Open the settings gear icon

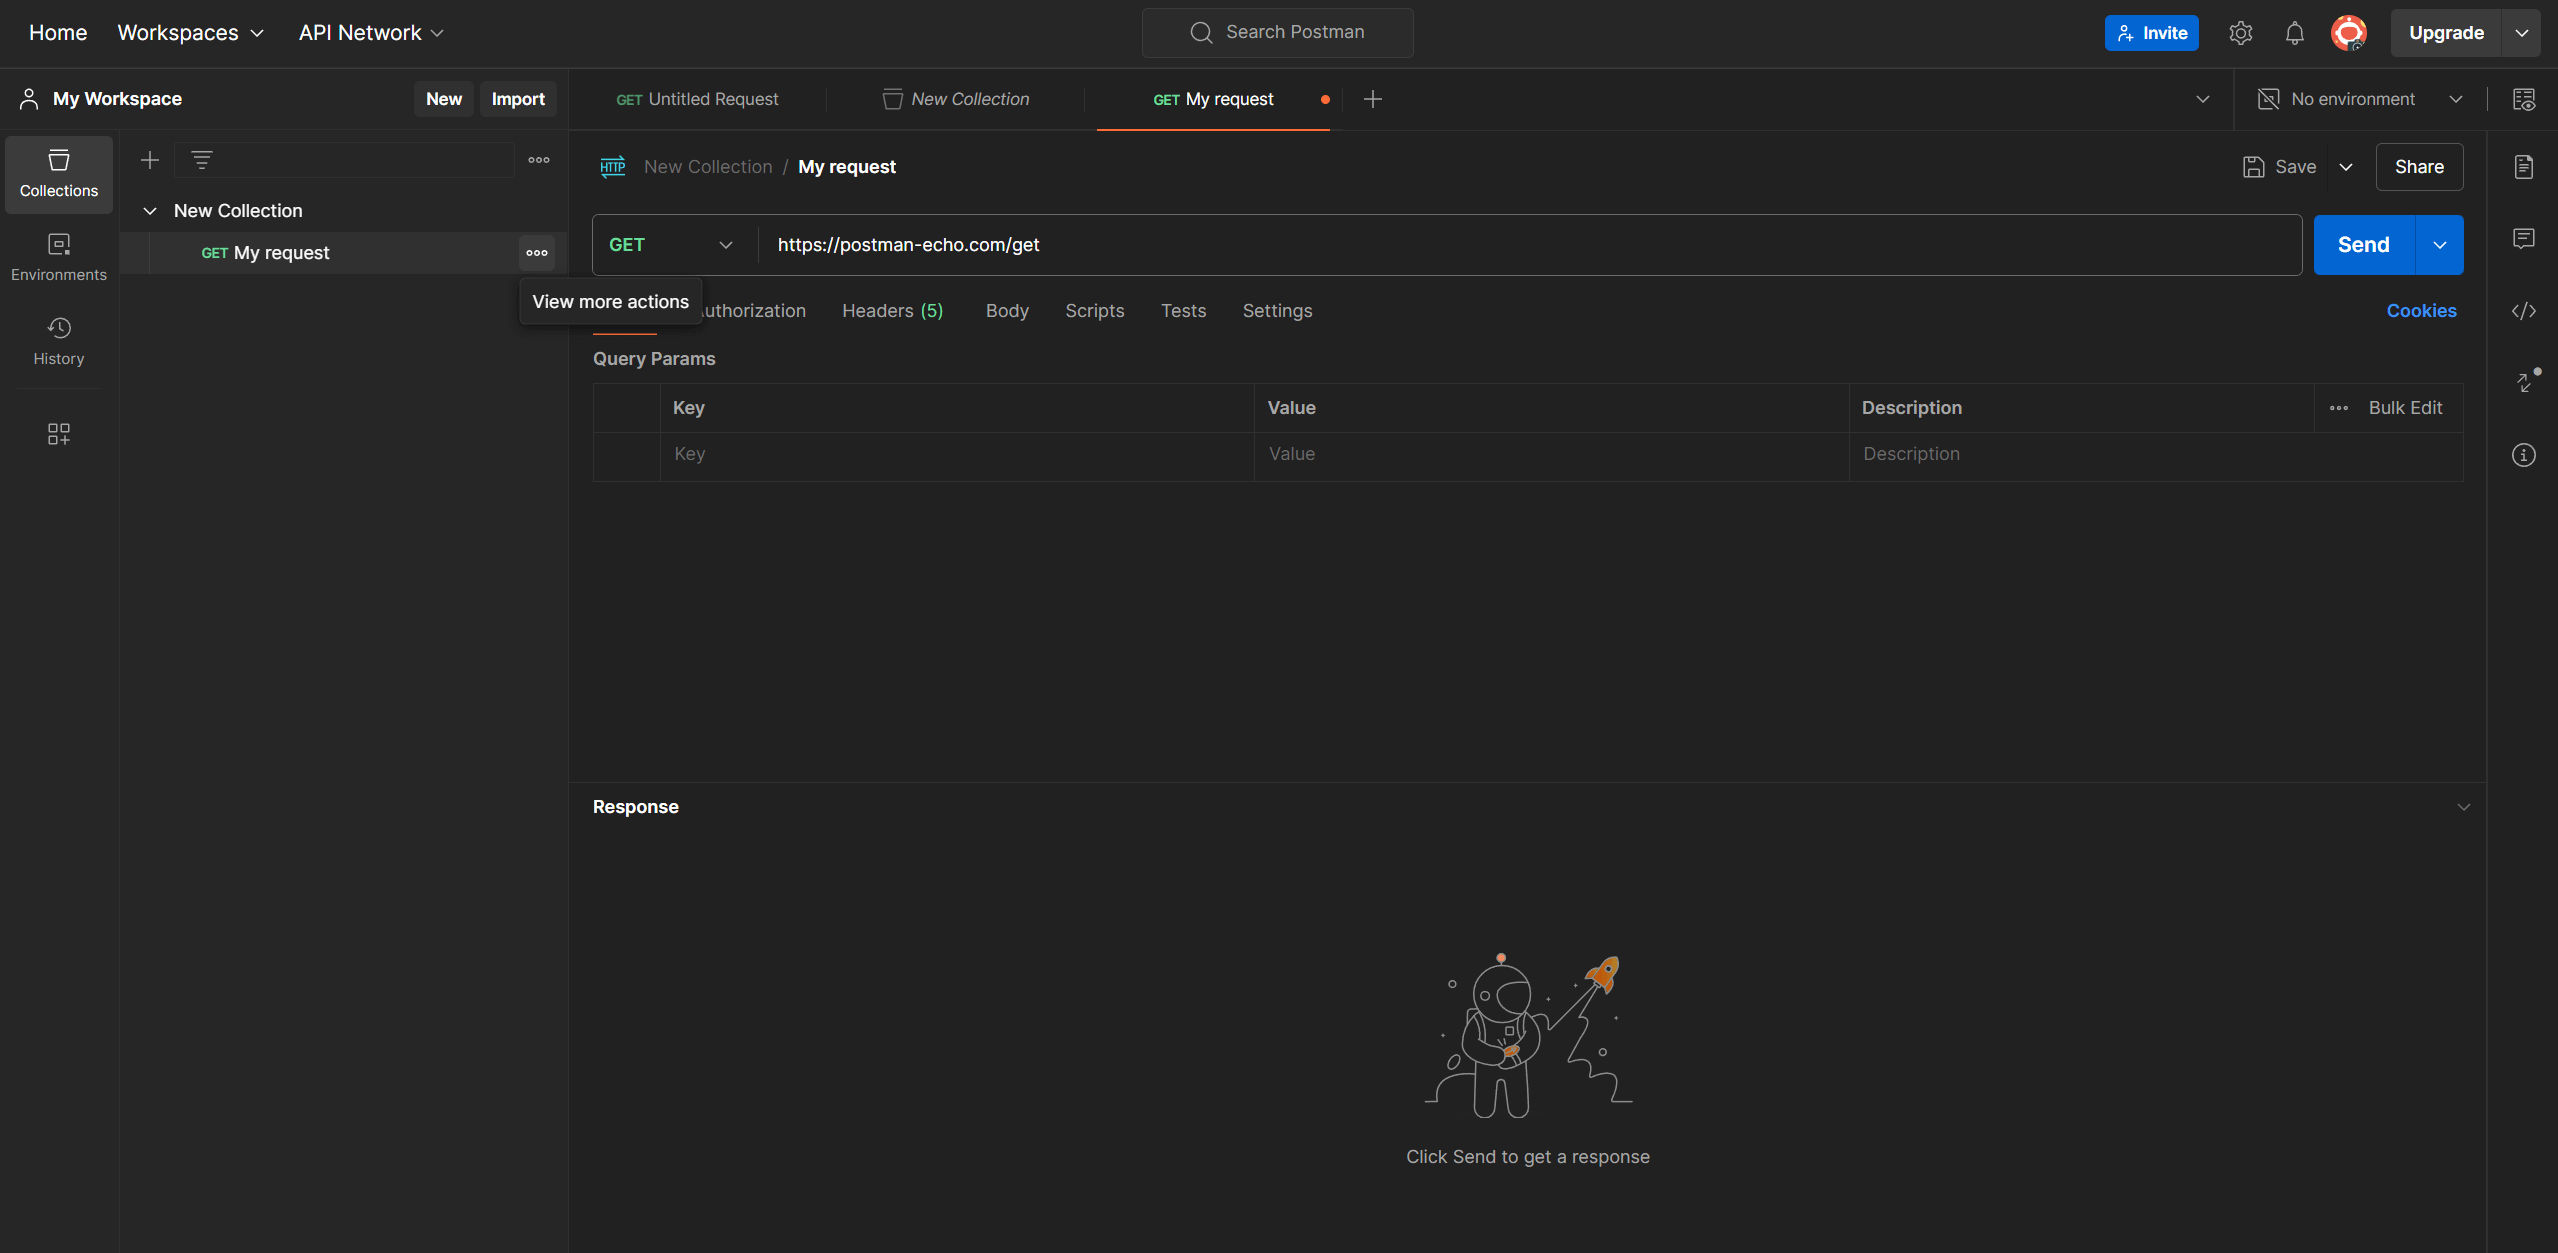[x=2240, y=33]
